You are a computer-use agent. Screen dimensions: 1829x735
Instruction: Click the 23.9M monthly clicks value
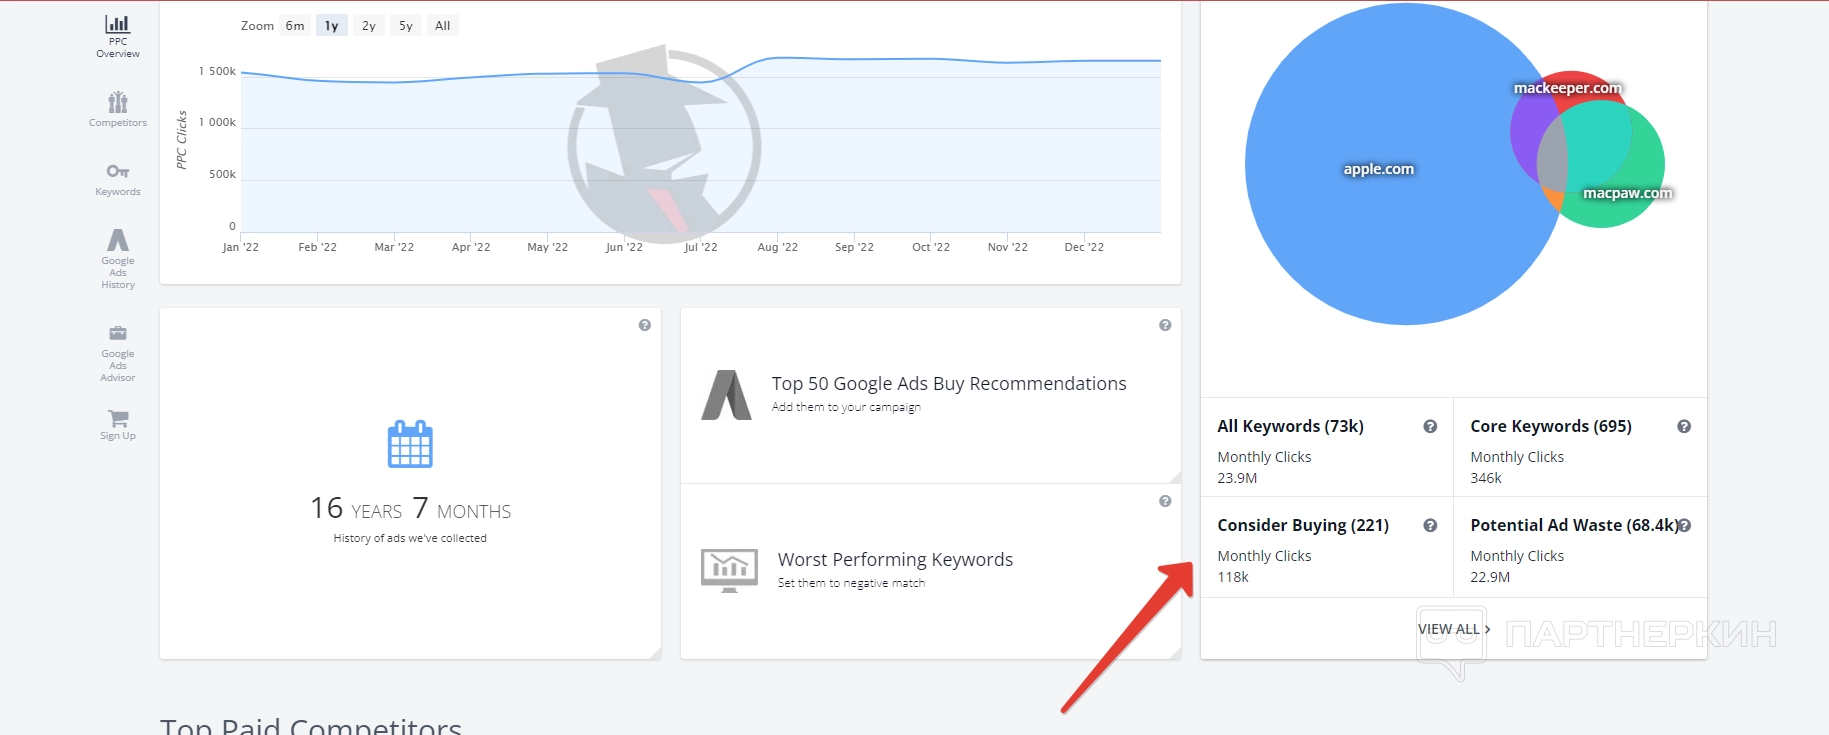1237,478
